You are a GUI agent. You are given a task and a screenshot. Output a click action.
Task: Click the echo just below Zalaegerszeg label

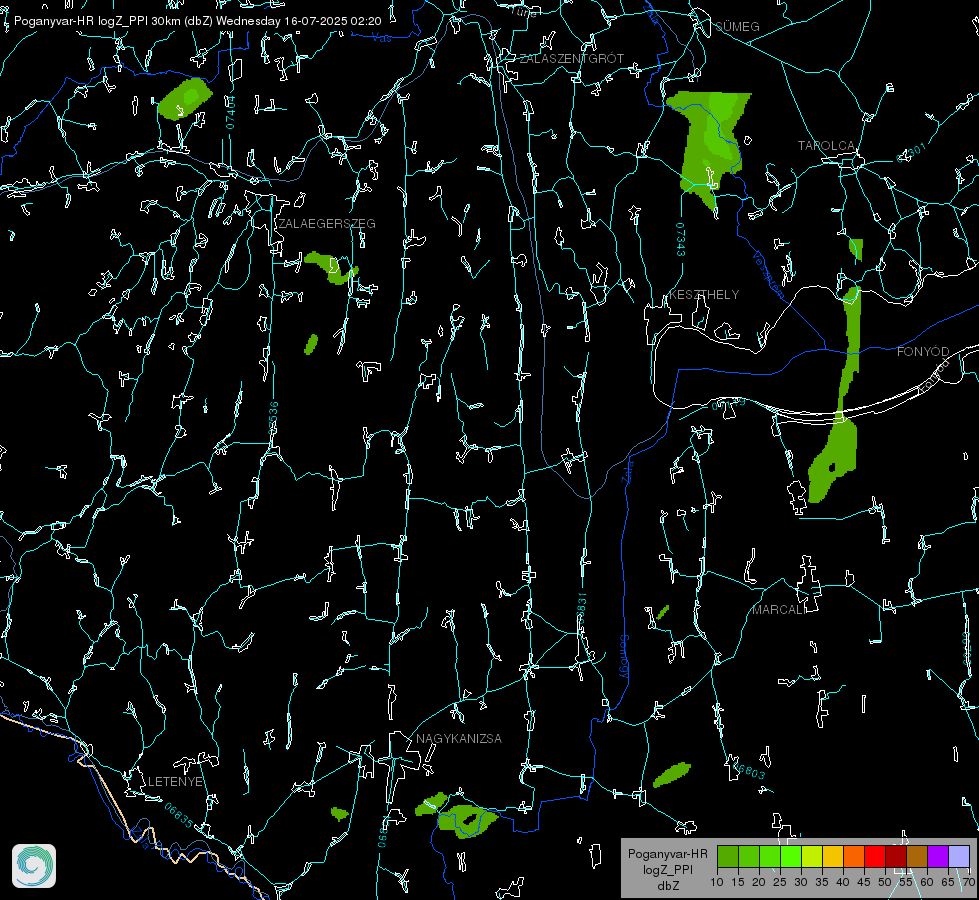click(x=332, y=267)
